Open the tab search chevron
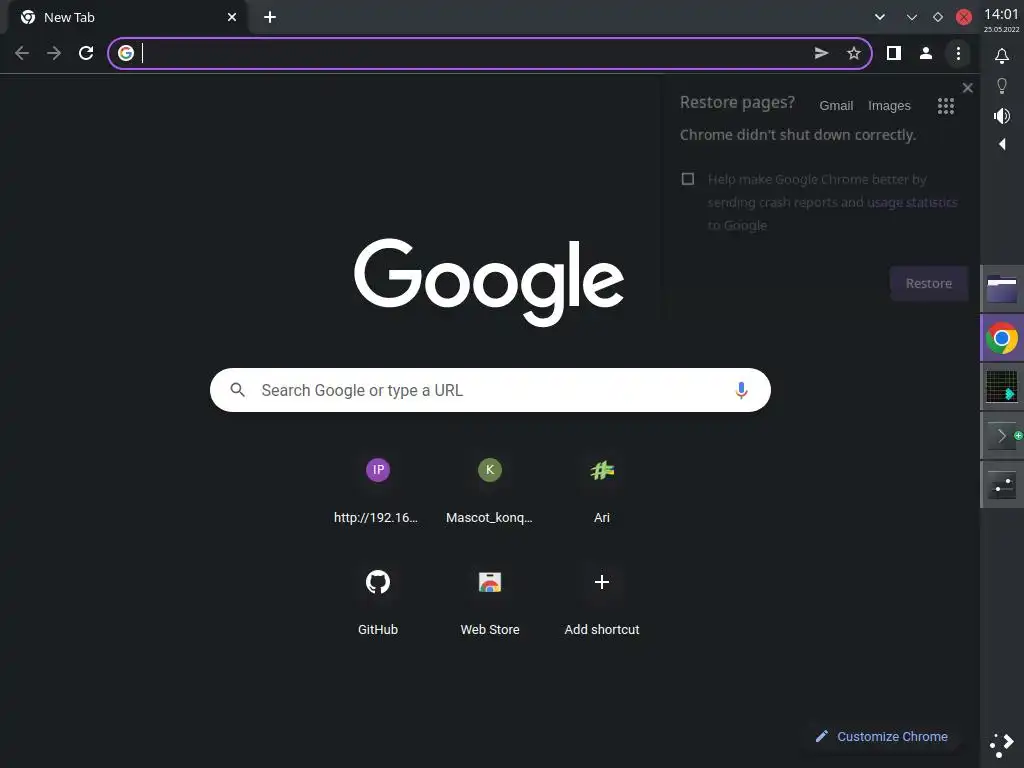 (880, 18)
